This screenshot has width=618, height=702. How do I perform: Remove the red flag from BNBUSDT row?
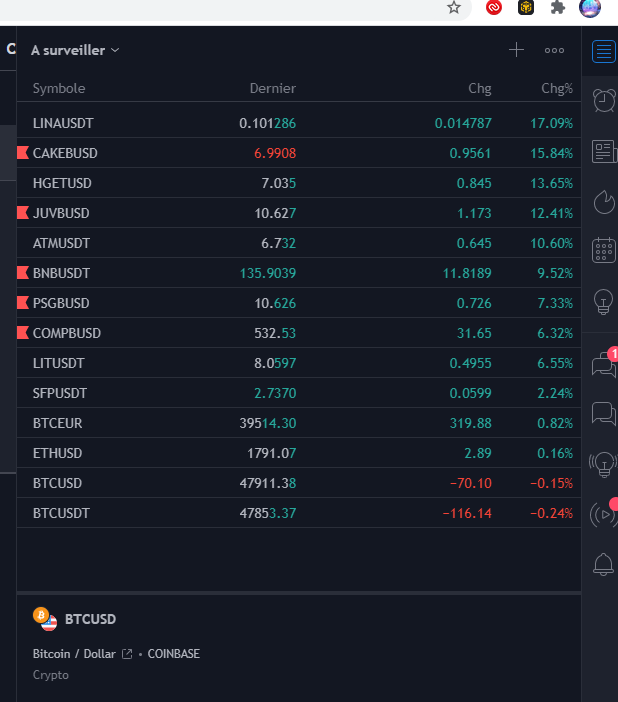point(23,273)
